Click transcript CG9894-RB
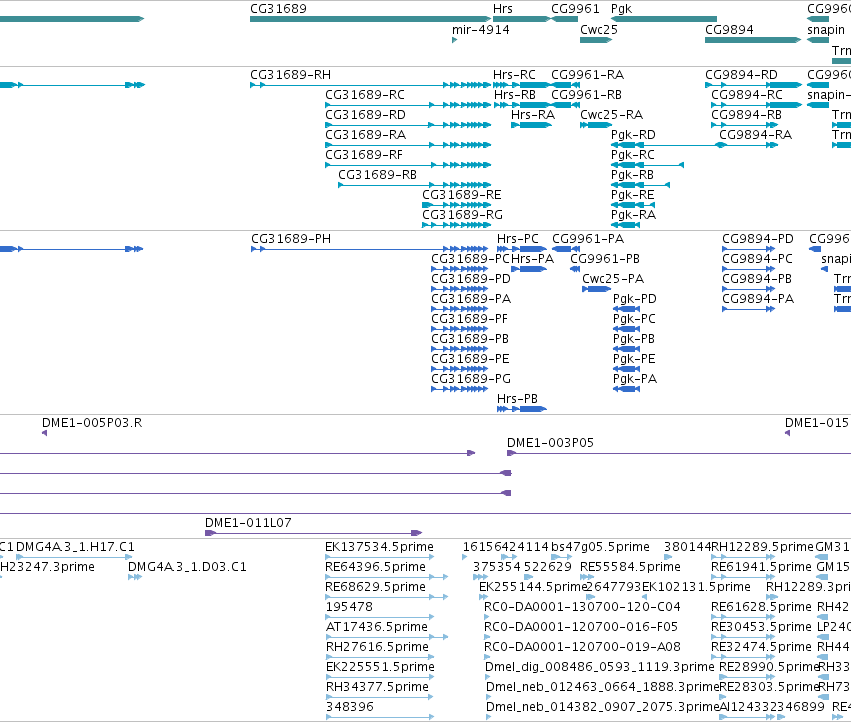This screenshot has width=851, height=722. coord(747,115)
